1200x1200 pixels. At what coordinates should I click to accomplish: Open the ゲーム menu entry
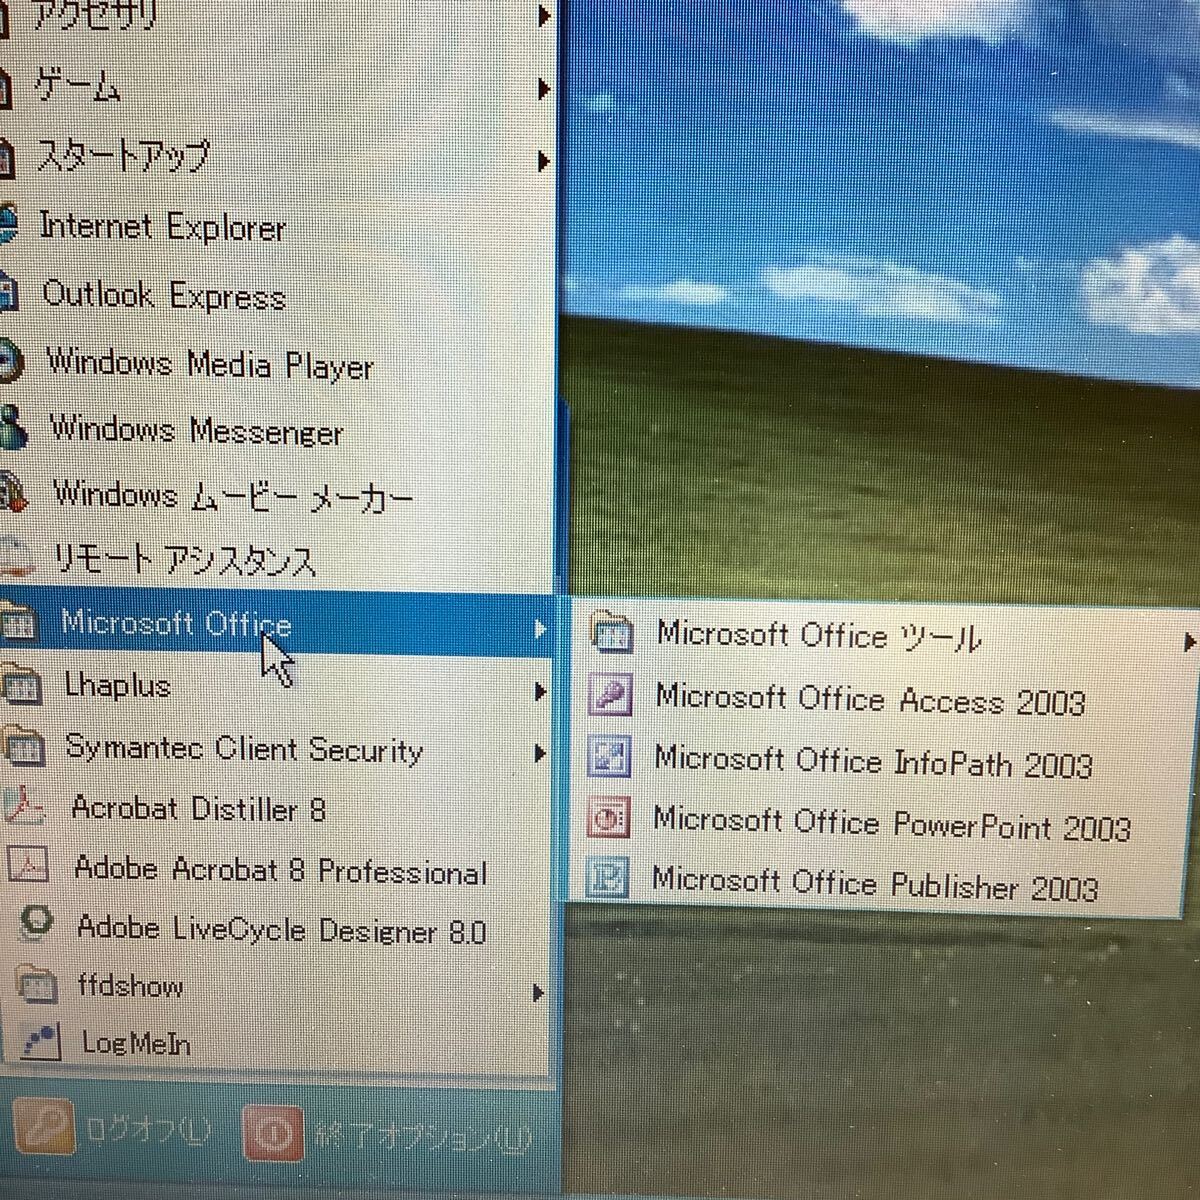(77, 86)
